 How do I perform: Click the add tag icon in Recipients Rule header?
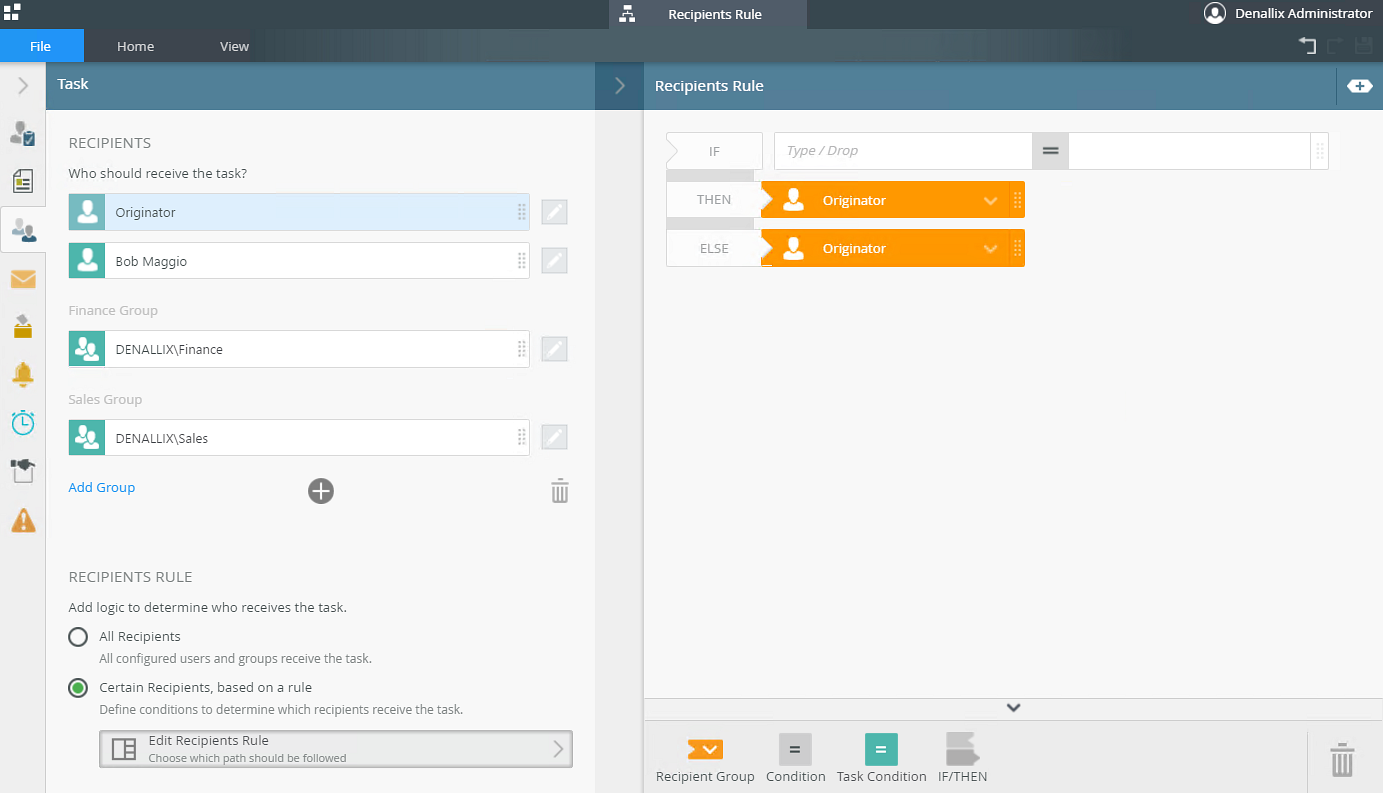(x=1360, y=86)
